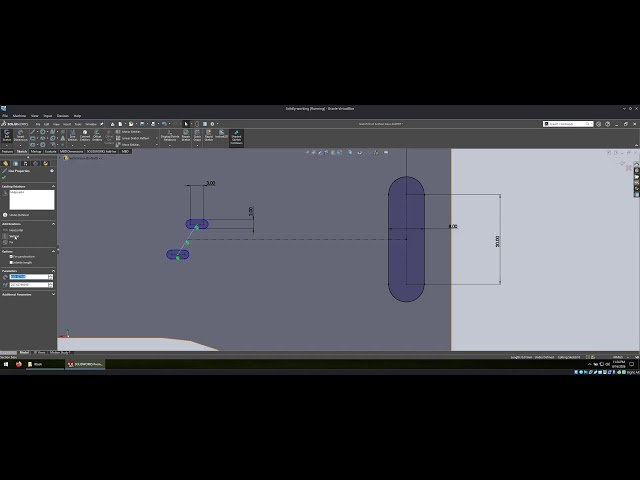Open the FeatureManager design tree tab
640x480 pixels.
[x=5, y=163]
